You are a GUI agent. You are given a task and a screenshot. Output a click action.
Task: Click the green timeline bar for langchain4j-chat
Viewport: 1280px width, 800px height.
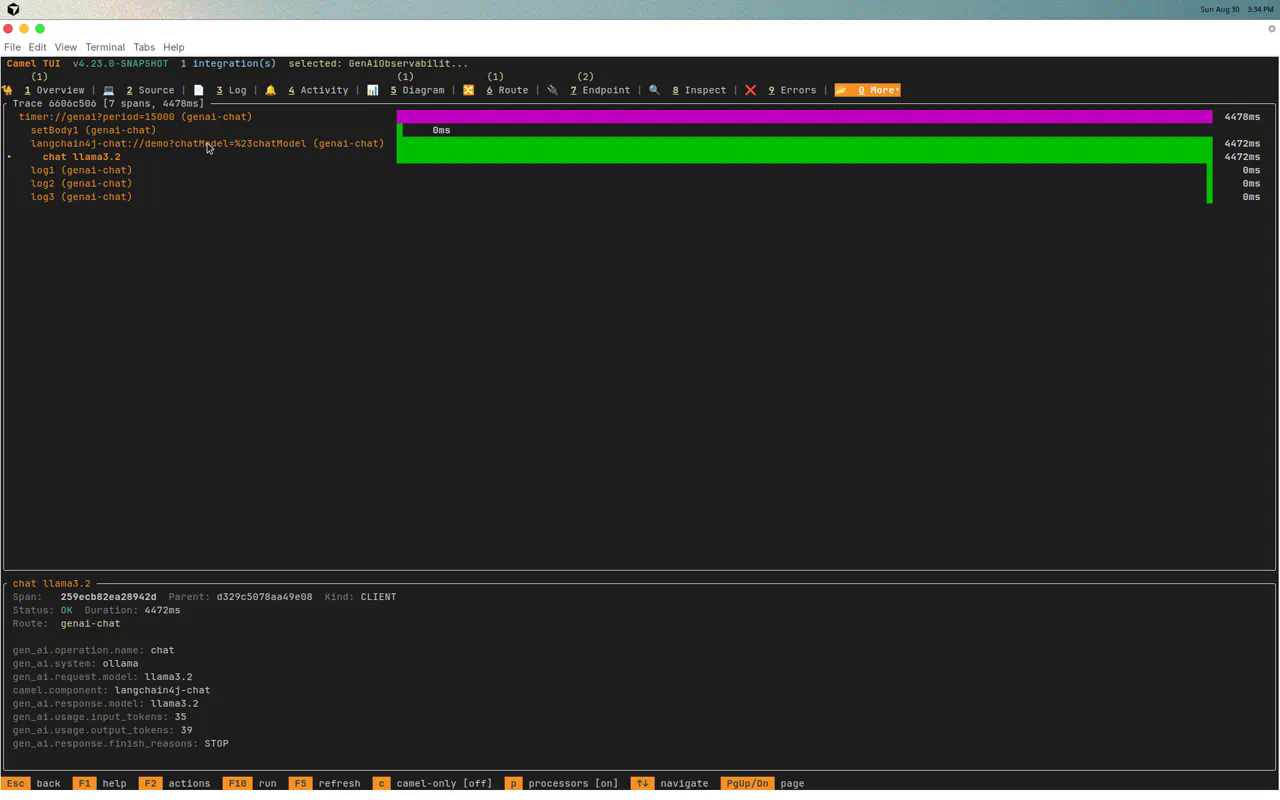click(804, 143)
